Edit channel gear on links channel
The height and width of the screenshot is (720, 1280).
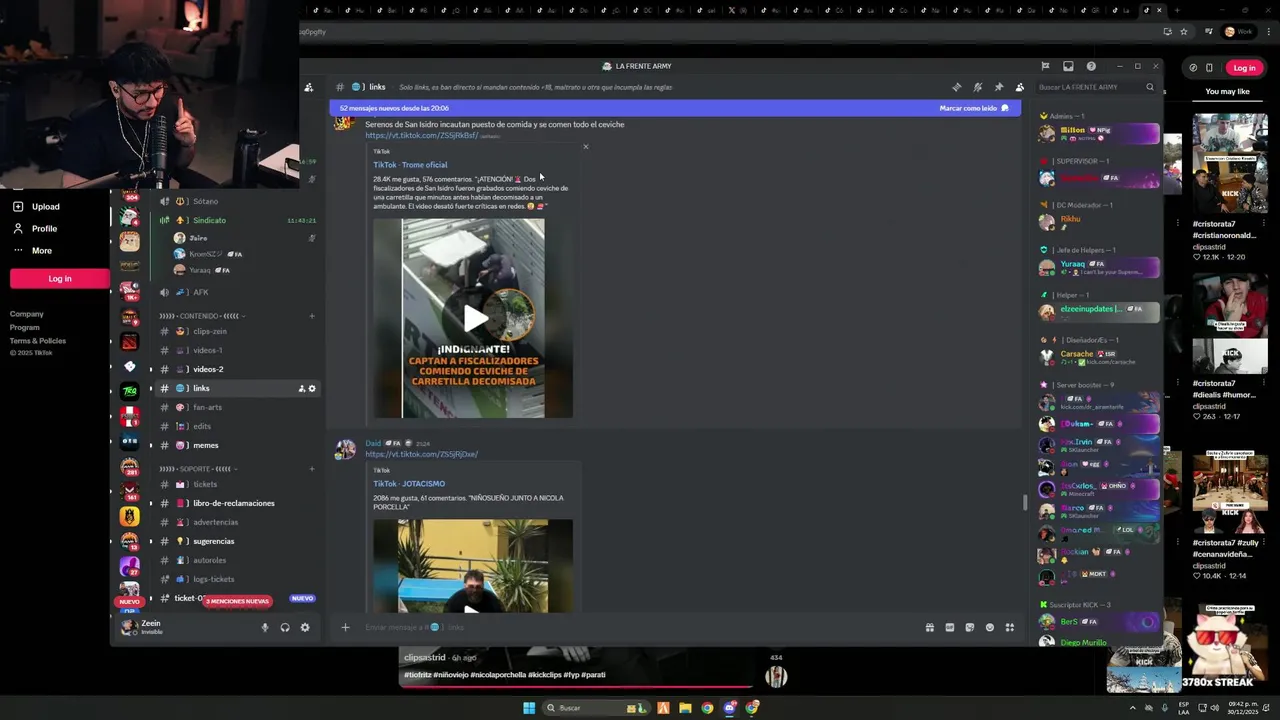click(x=312, y=388)
